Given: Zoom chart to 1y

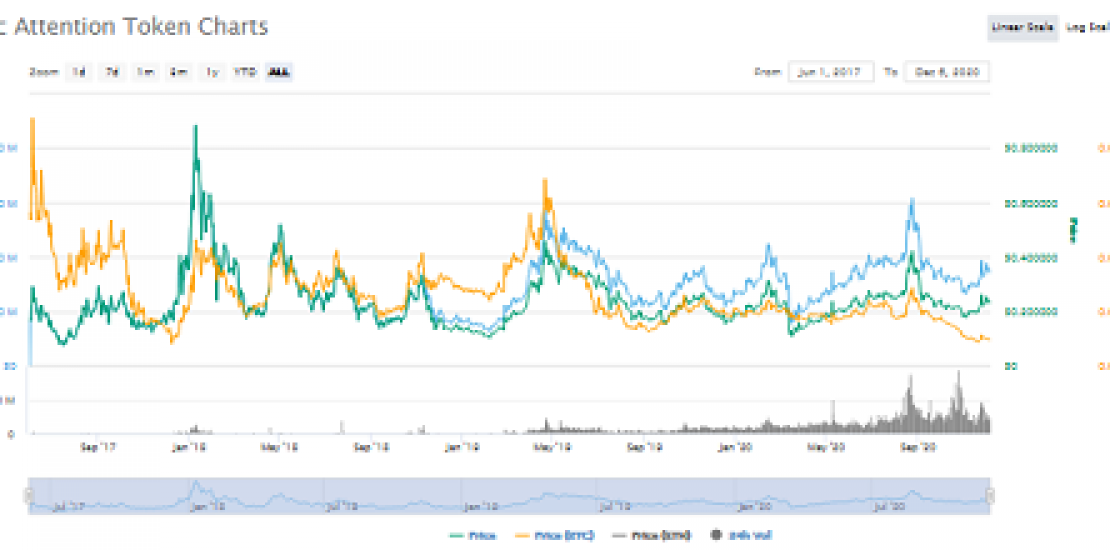Looking at the screenshot, I should tap(212, 72).
